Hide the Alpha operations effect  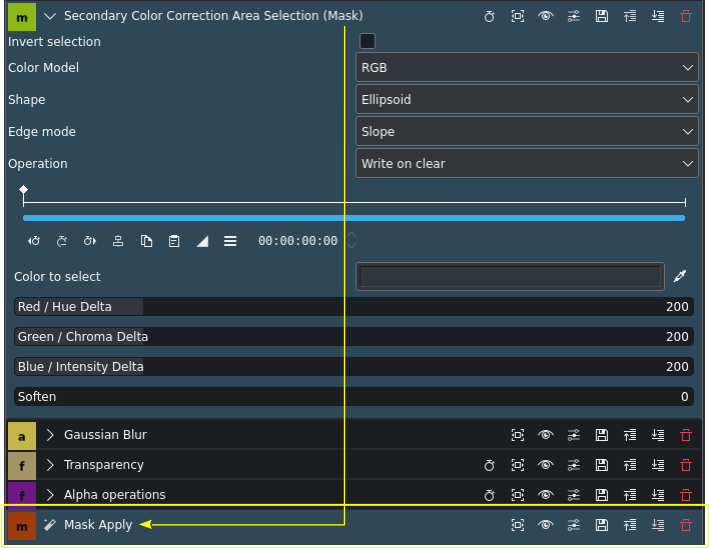(x=545, y=495)
